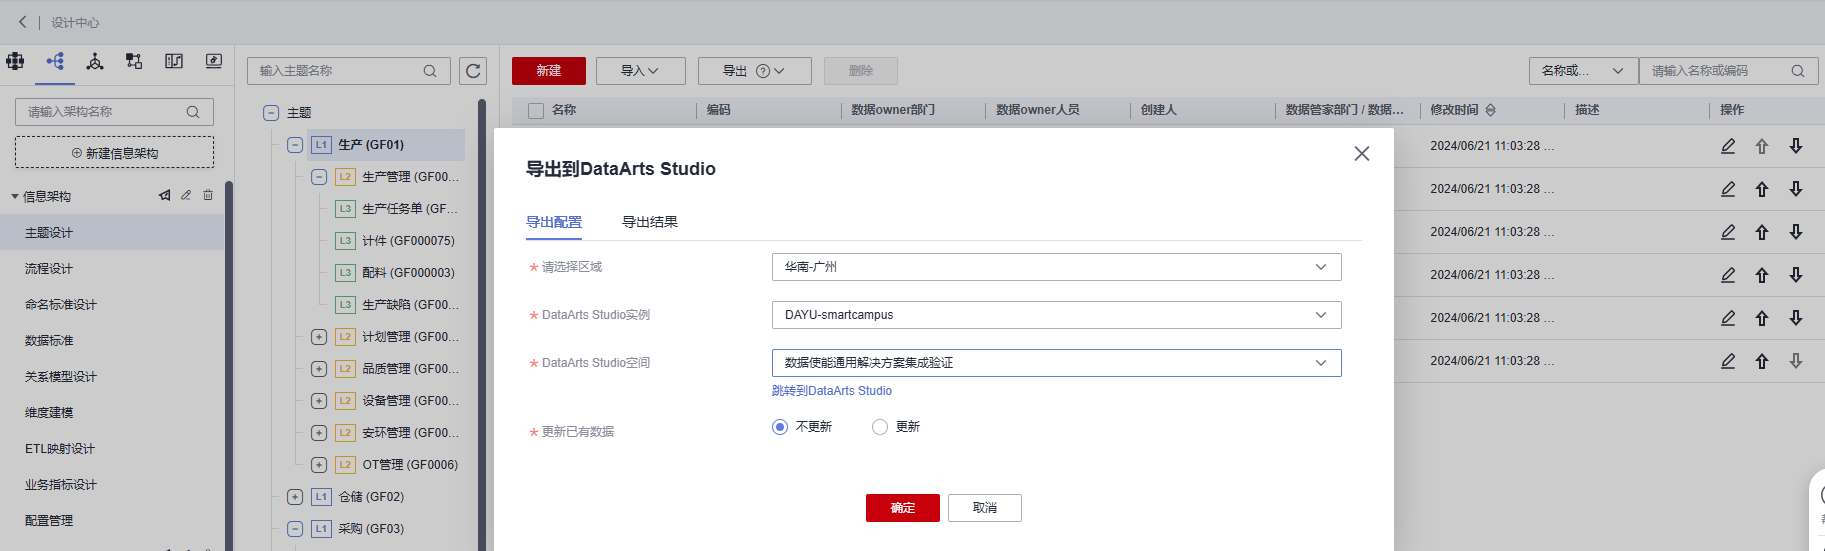Select 生产任务单 in the theme tree

pyautogui.click(x=410, y=209)
